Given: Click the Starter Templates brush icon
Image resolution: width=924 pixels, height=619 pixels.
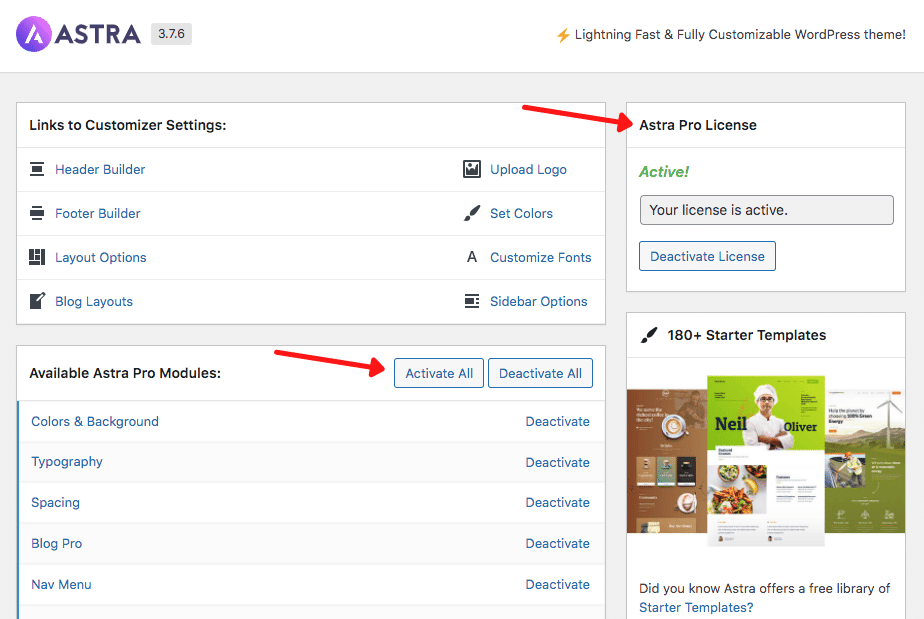Looking at the screenshot, I should pos(649,335).
